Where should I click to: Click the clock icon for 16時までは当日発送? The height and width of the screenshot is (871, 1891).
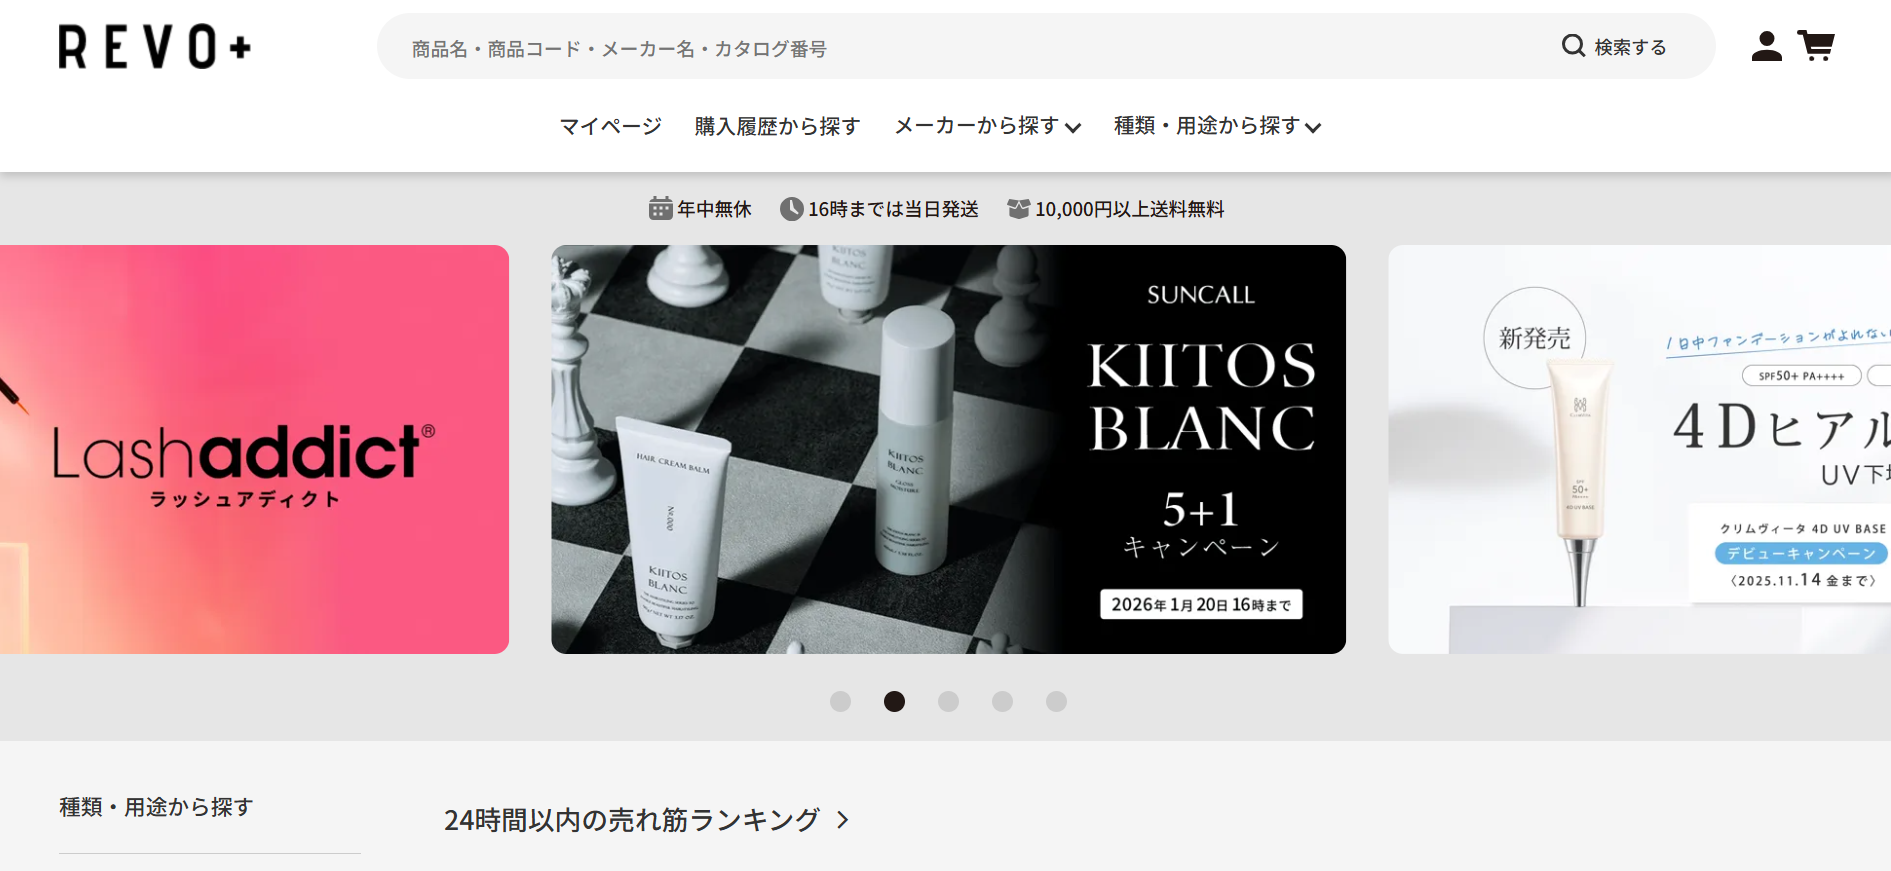tap(791, 209)
